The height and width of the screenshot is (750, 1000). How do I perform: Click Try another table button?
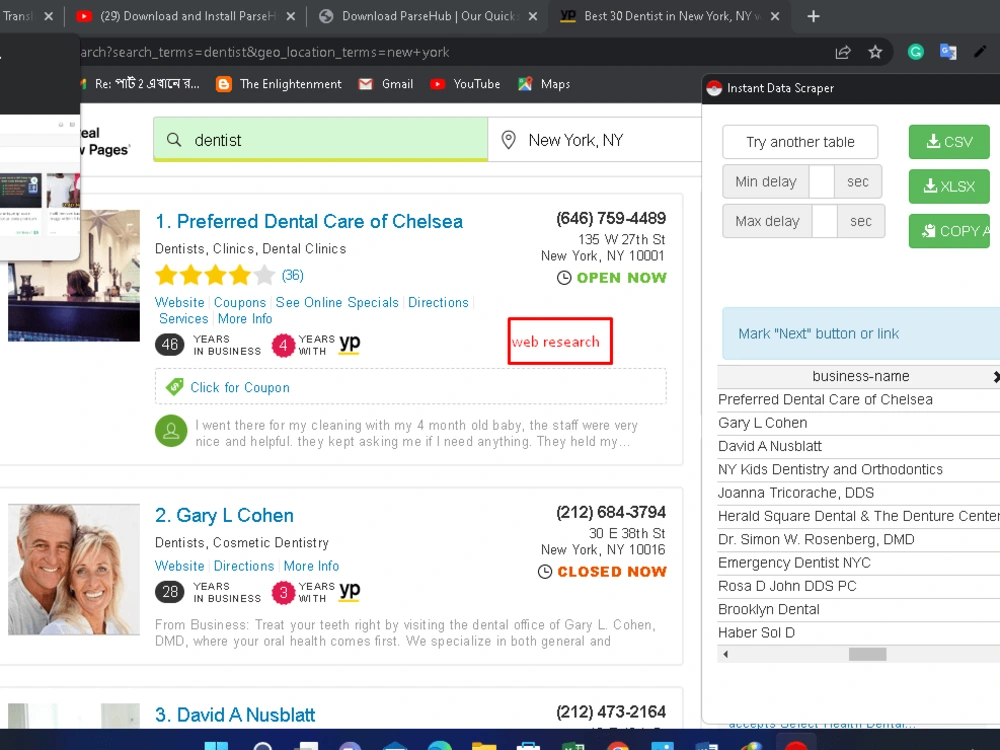point(800,142)
